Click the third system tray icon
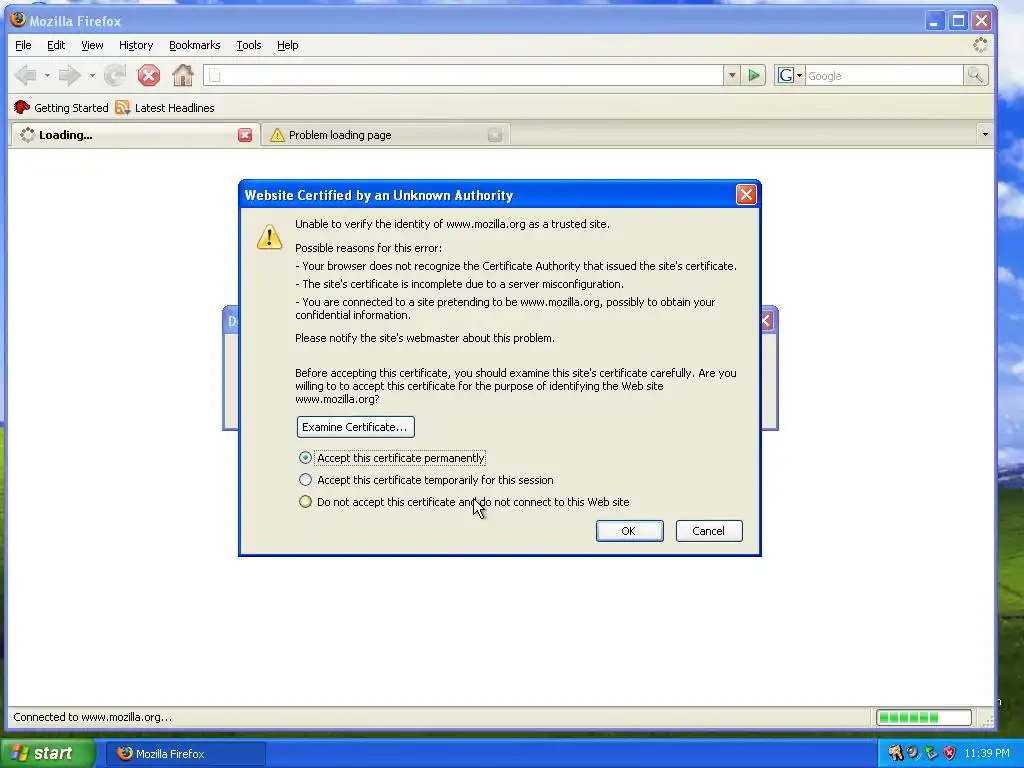The image size is (1024, 768). click(931, 754)
